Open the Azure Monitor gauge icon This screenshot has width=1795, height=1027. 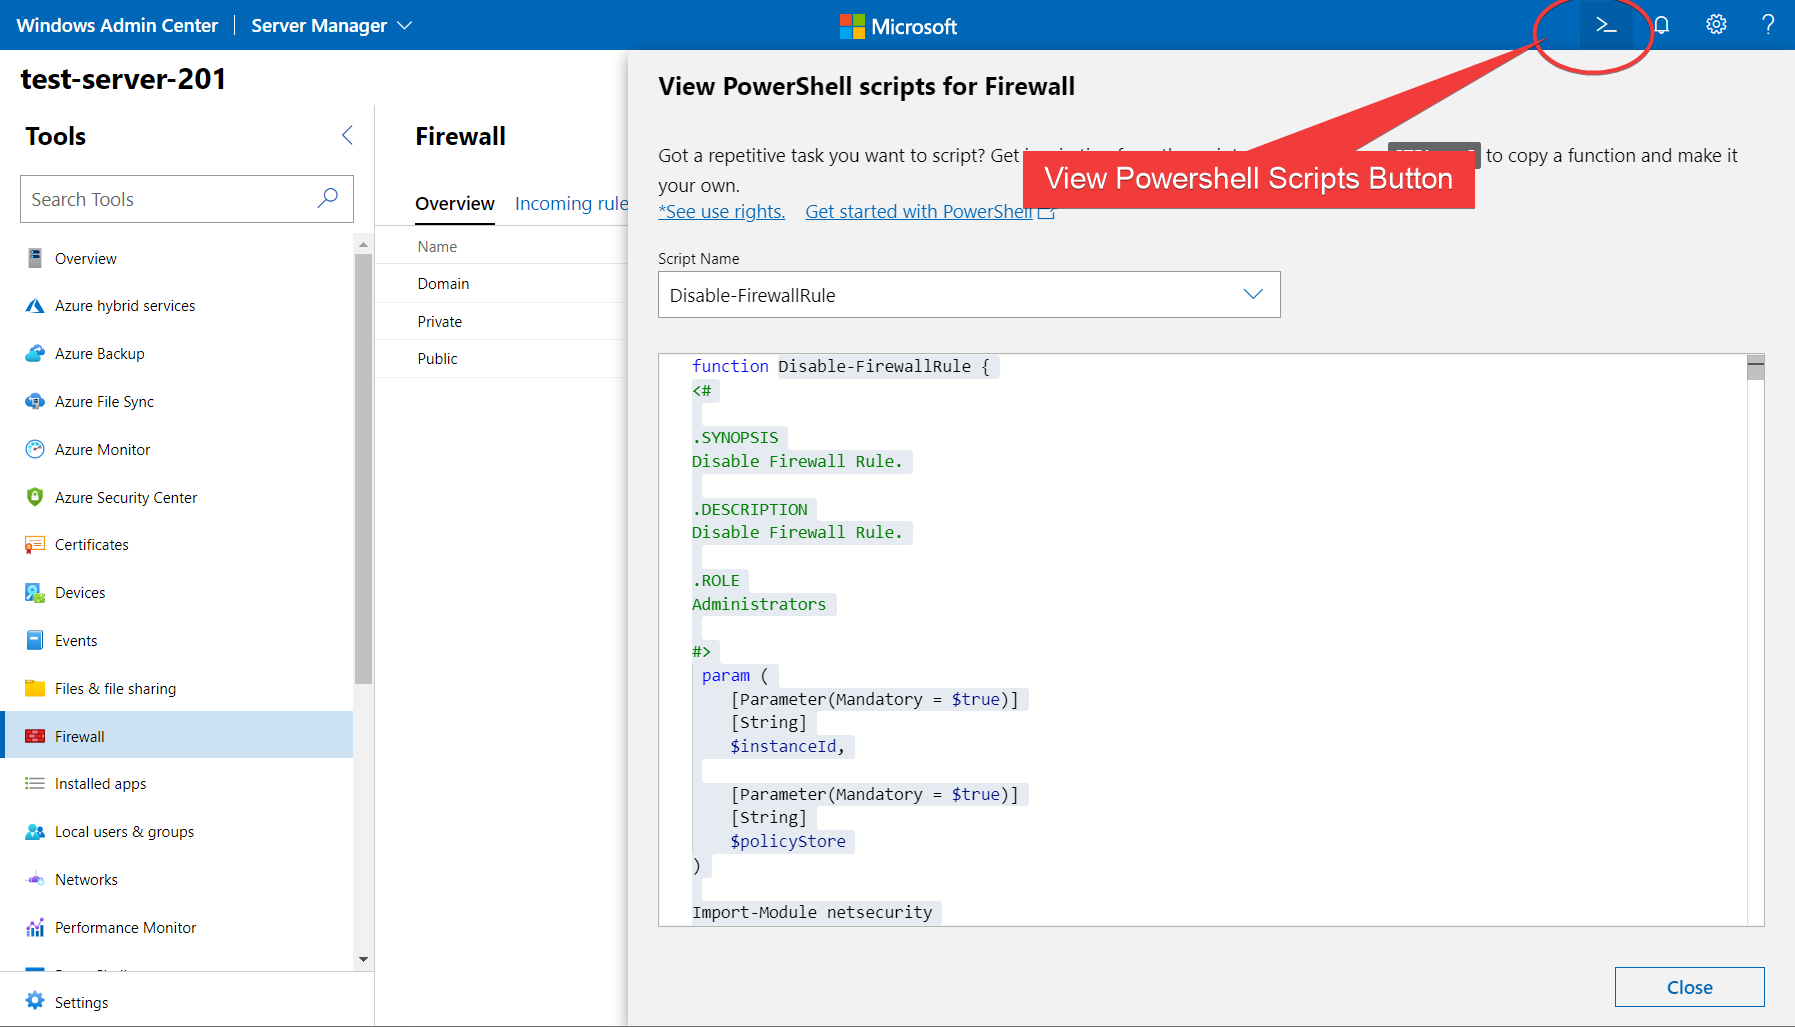(35, 450)
